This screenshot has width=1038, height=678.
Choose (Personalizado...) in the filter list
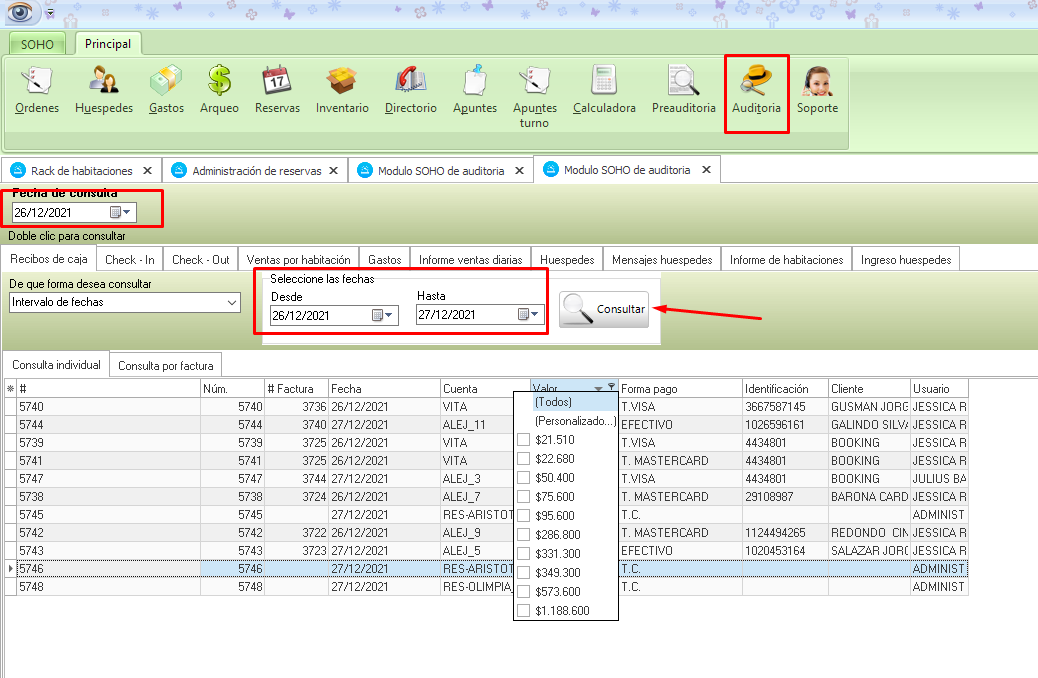coord(573,421)
